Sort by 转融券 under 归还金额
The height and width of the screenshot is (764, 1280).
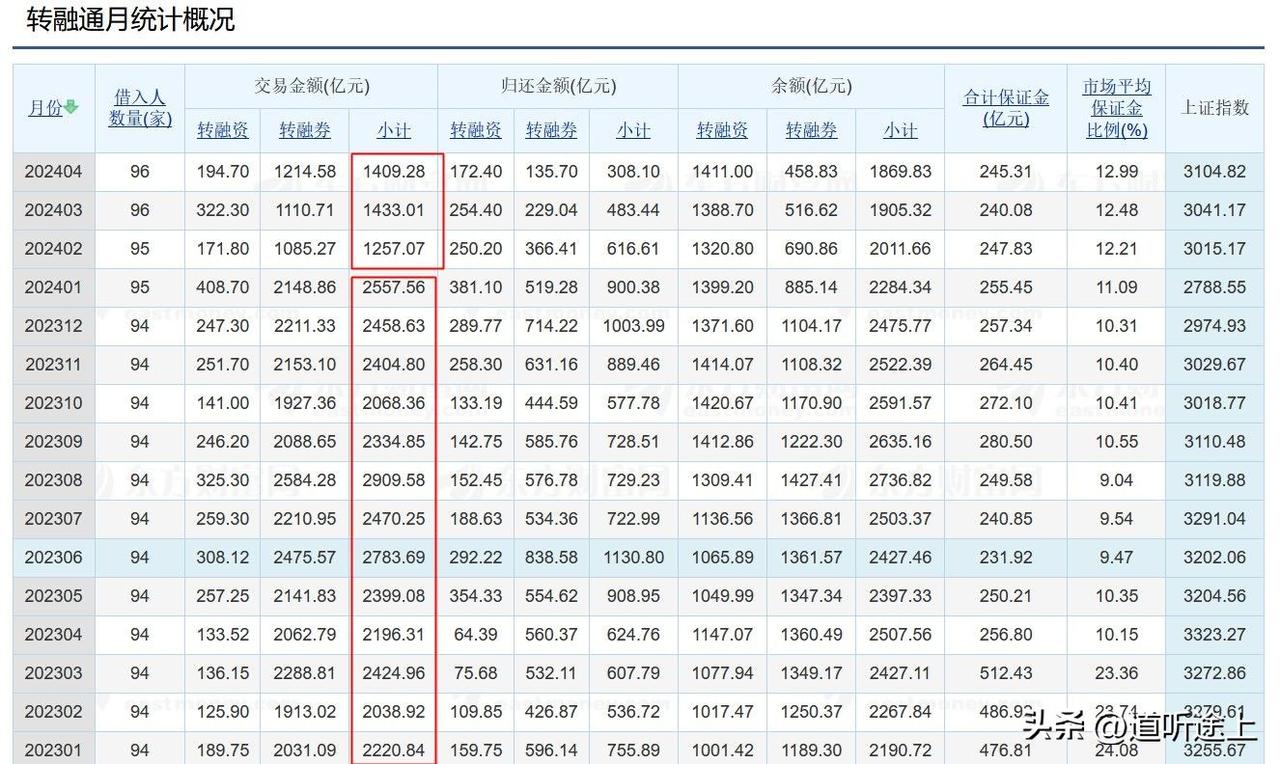click(551, 130)
